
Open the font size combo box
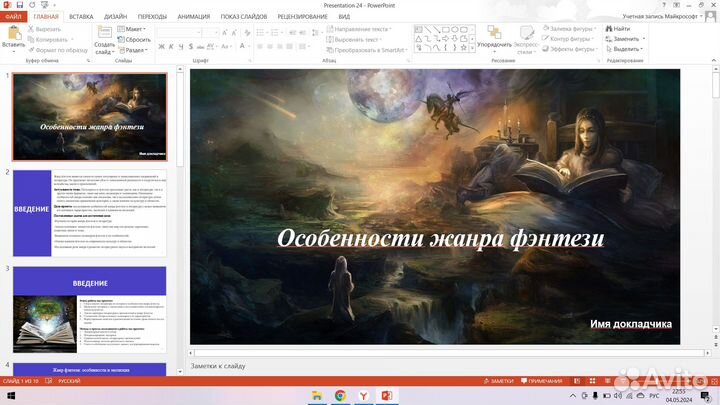pyautogui.click(x=210, y=33)
